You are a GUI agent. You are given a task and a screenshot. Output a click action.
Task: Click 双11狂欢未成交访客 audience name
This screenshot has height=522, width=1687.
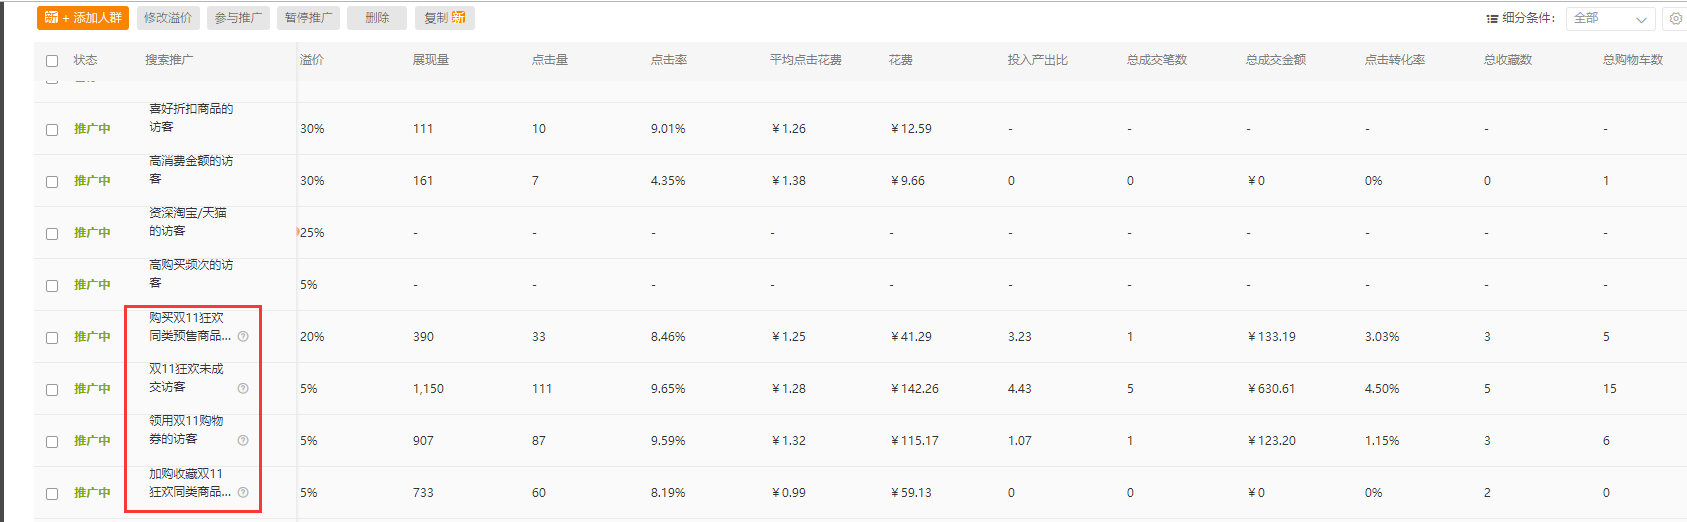point(187,378)
